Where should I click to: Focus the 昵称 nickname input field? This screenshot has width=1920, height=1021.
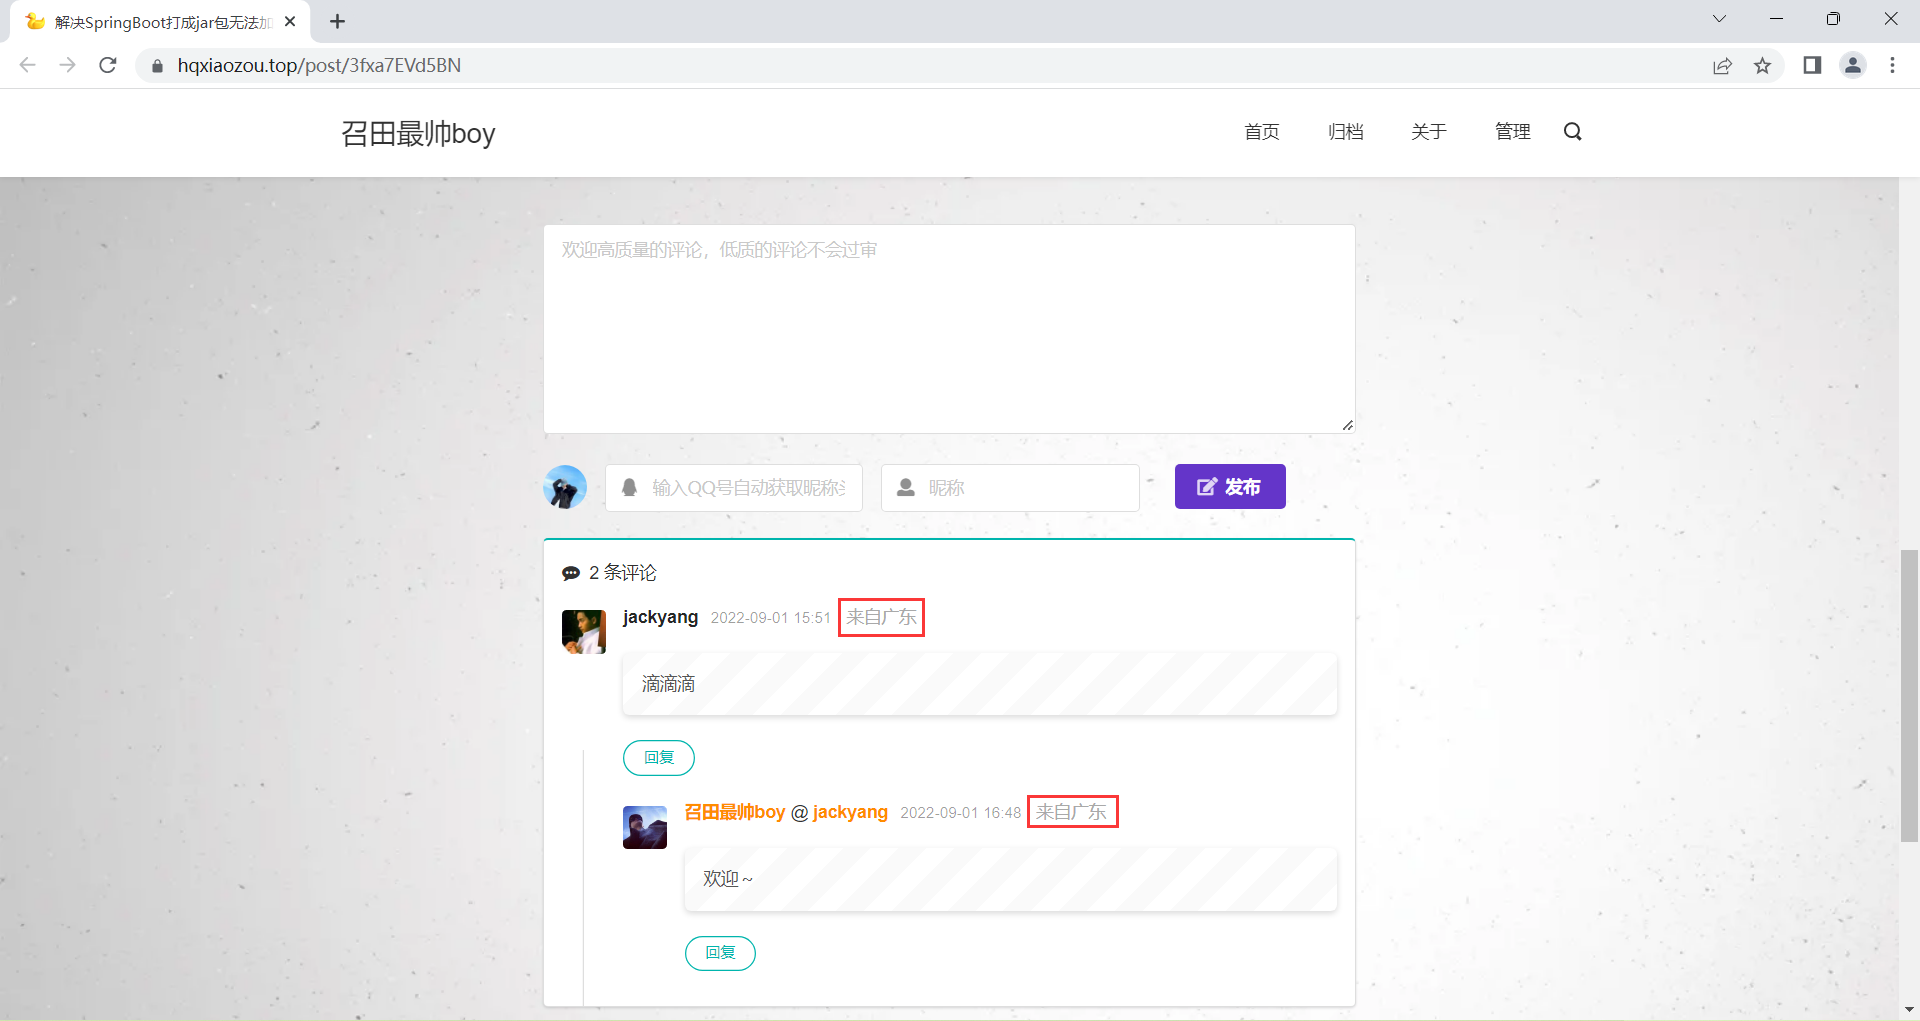click(x=1010, y=488)
